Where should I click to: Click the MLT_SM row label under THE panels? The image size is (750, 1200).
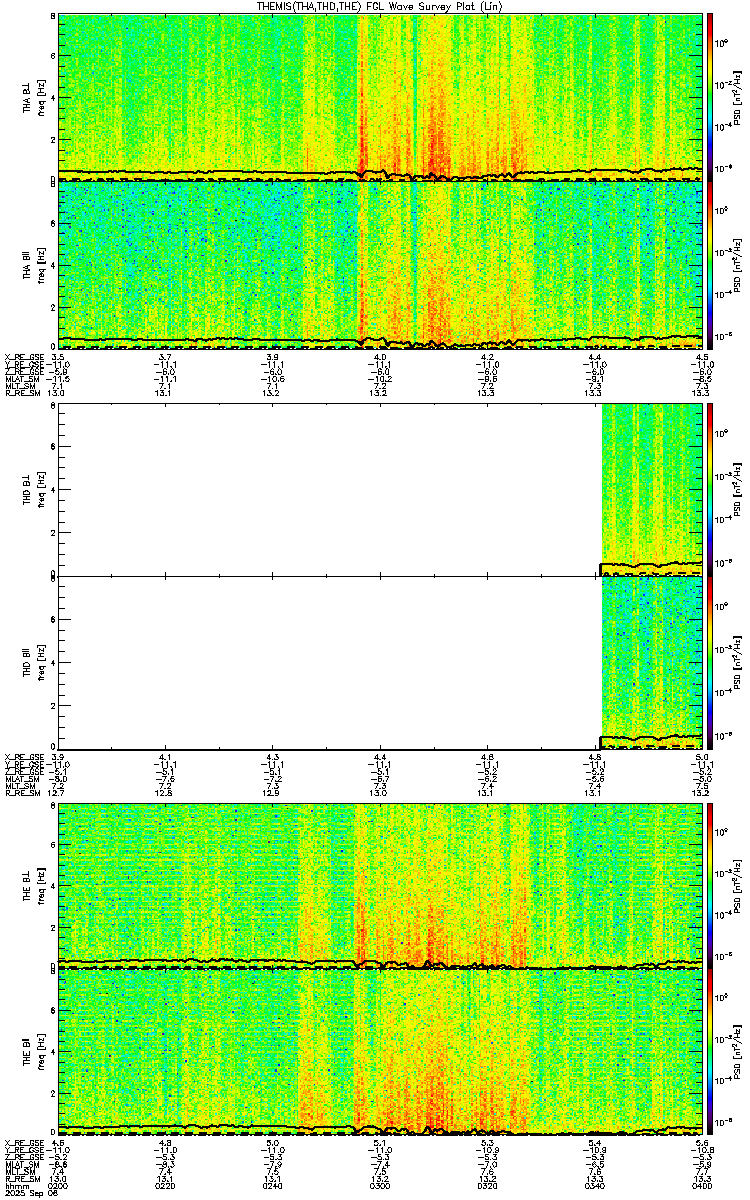point(18,1170)
